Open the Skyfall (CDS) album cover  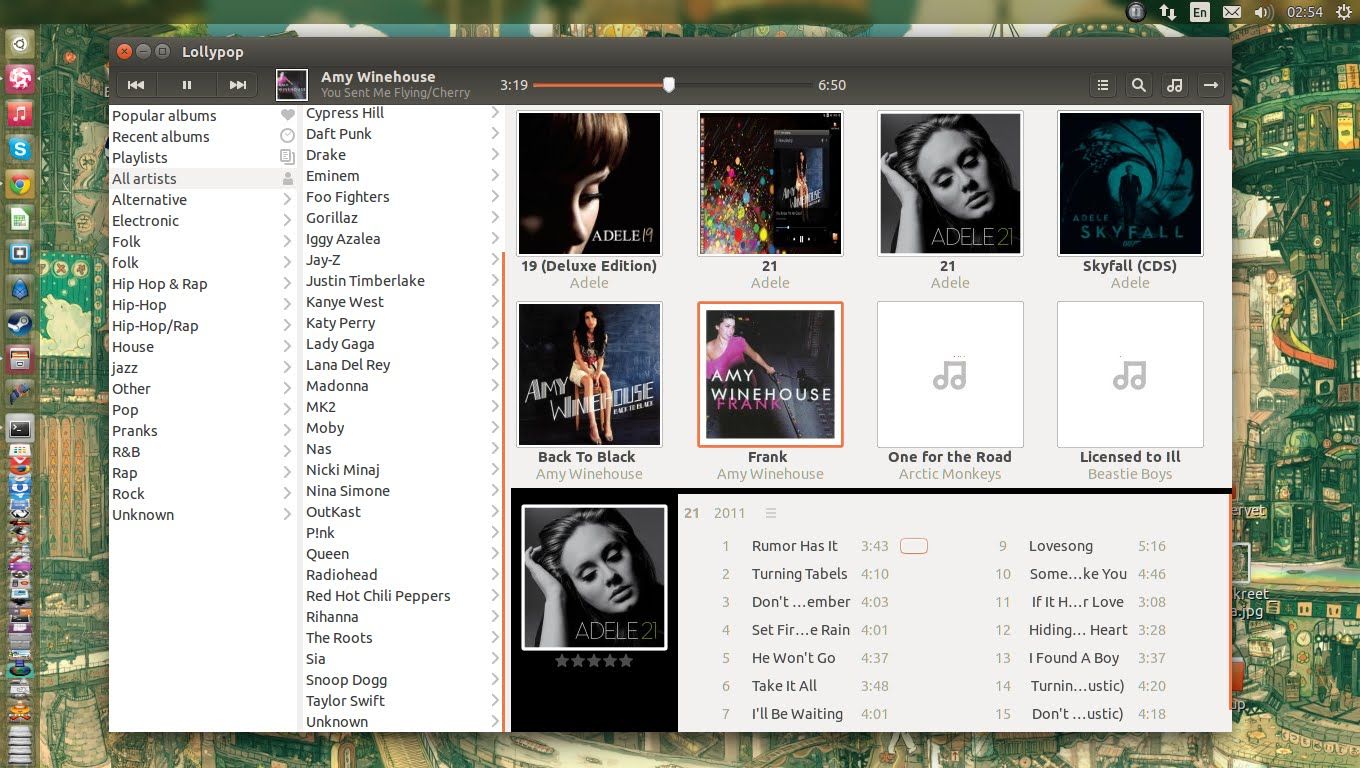tap(1130, 183)
